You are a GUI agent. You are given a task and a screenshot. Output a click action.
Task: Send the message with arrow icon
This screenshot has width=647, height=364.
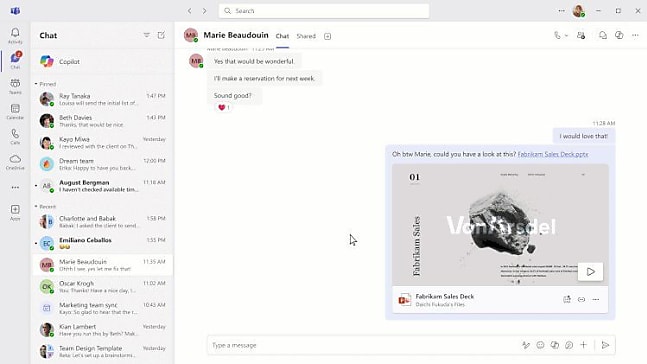click(605, 345)
